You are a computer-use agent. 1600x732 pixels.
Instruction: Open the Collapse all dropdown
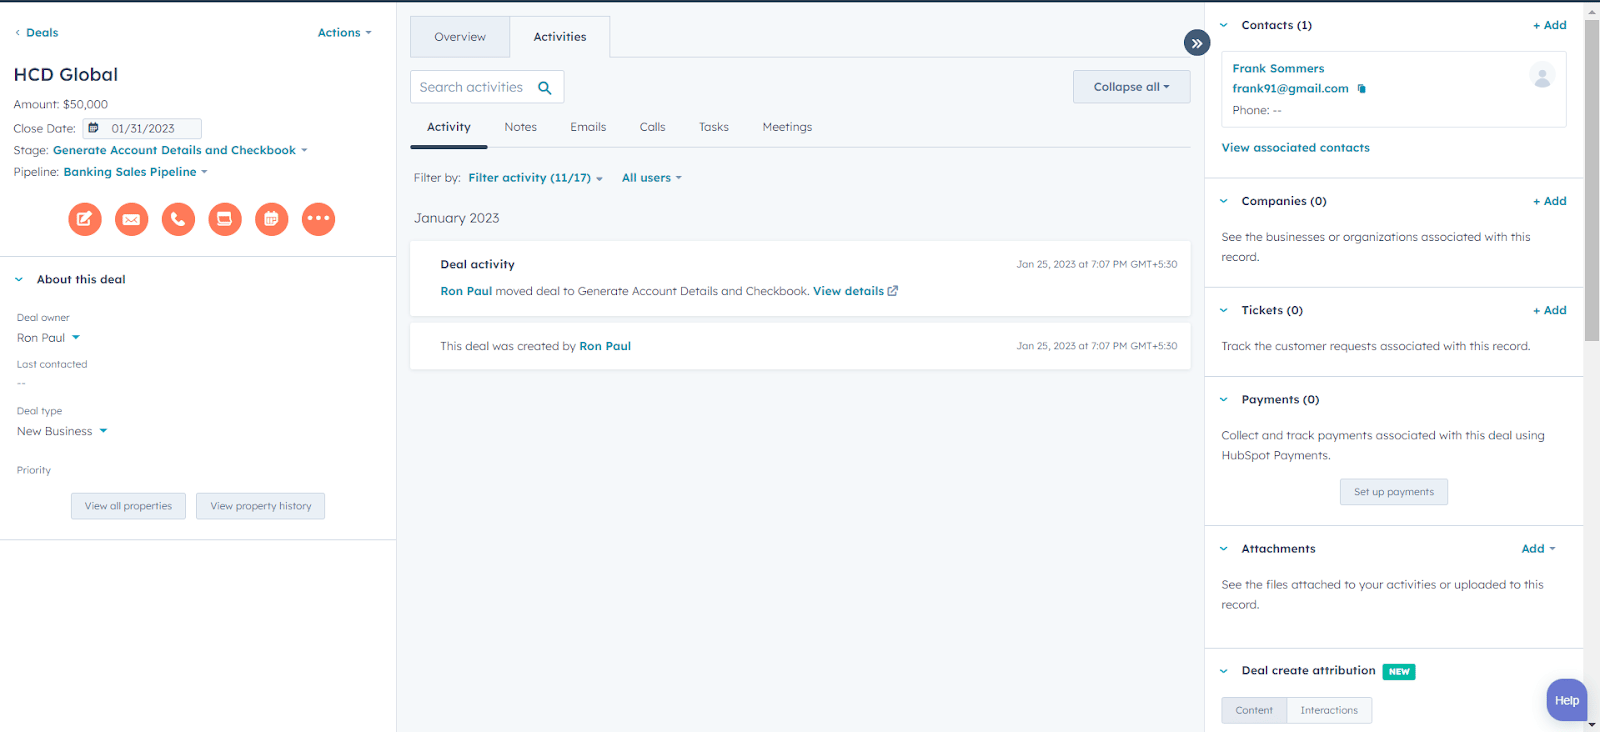click(x=1131, y=87)
